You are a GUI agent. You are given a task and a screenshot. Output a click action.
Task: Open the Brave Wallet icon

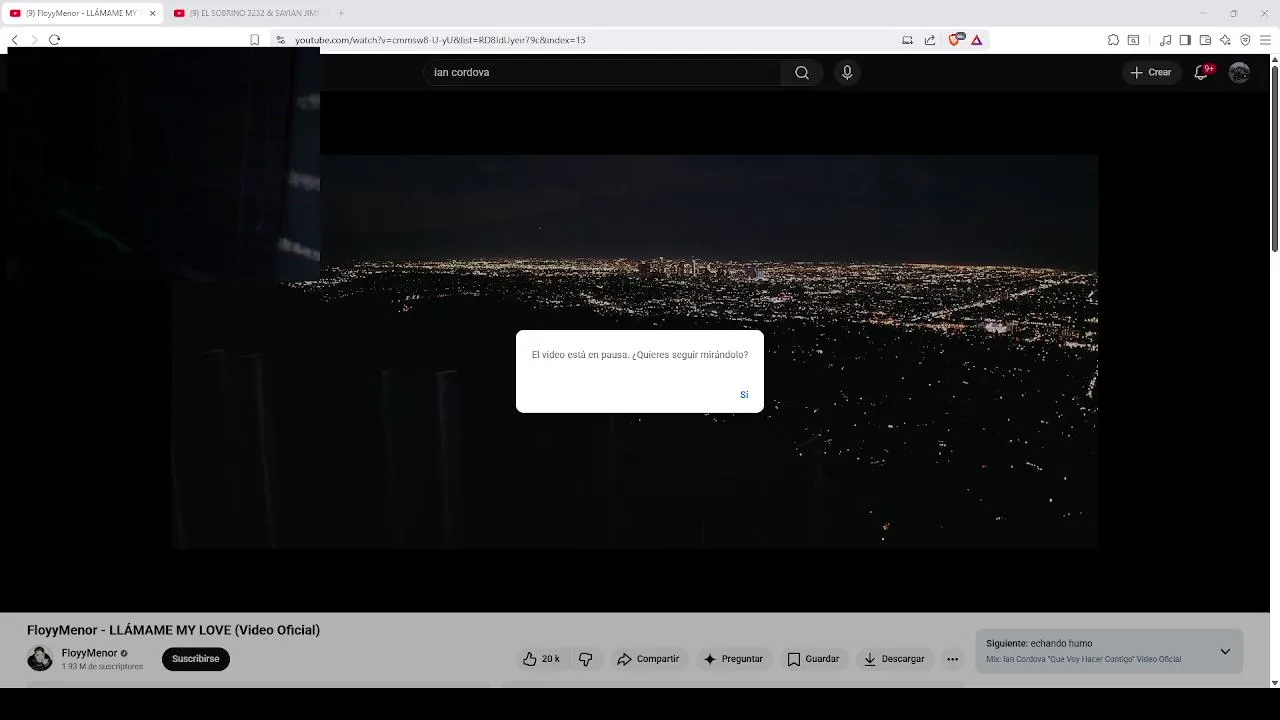click(x=1205, y=40)
